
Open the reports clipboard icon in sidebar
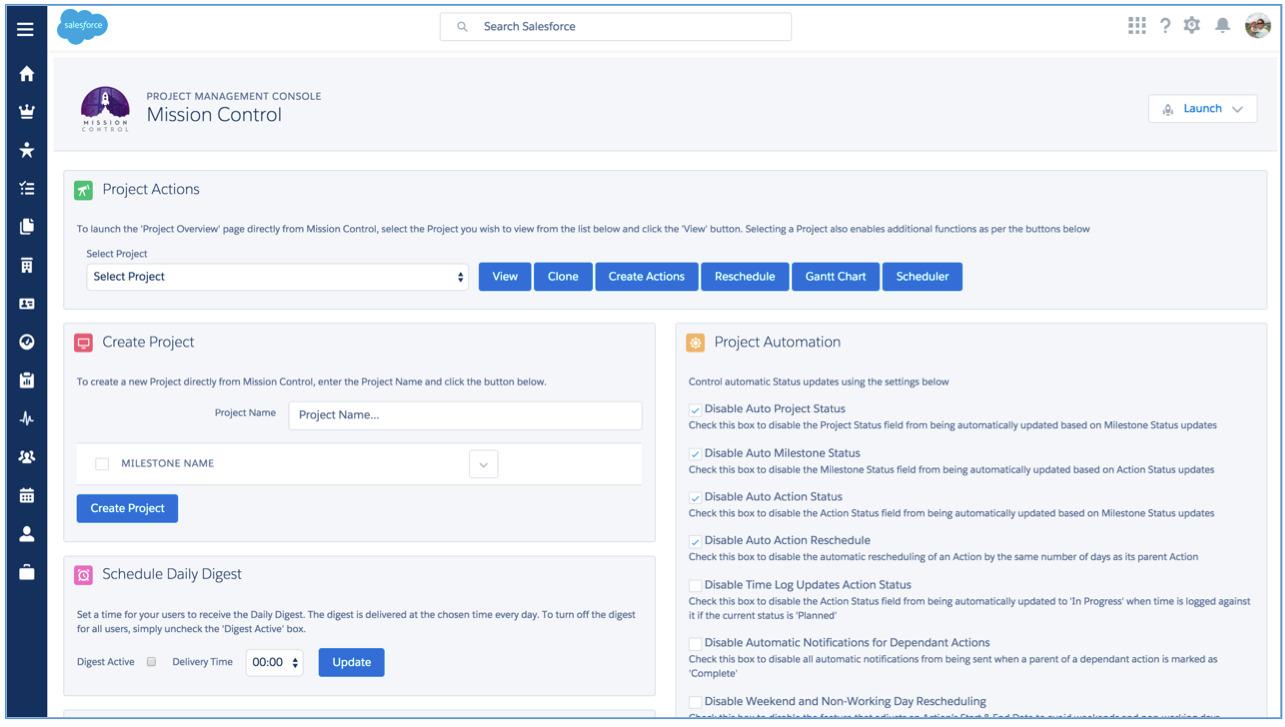(x=26, y=380)
